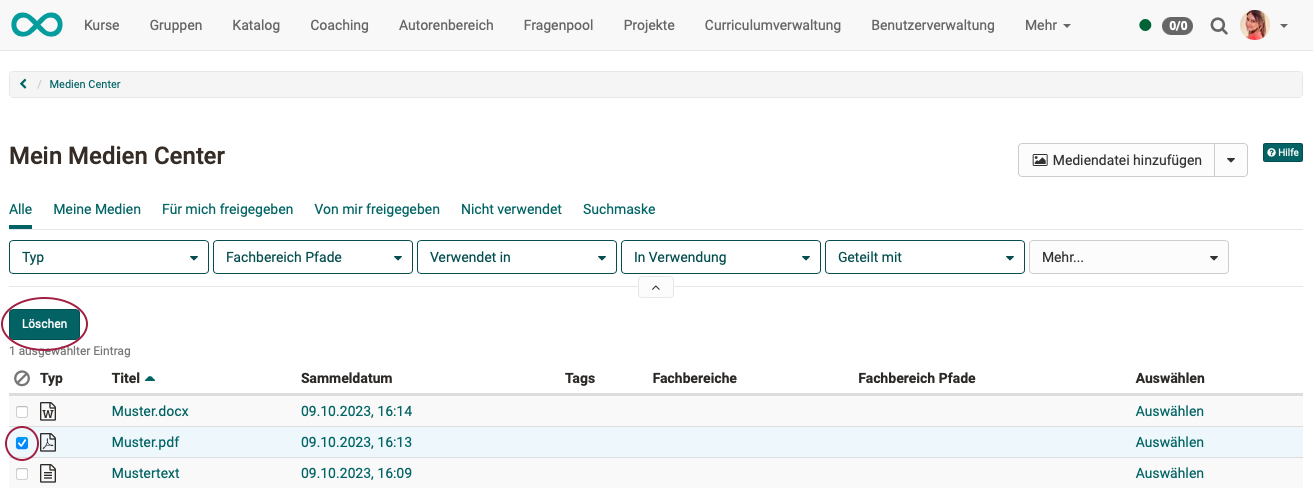The image size is (1313, 504).
Task: Open dropdown arrow beside Mediendatei hinzufügen
Action: [1231, 160]
